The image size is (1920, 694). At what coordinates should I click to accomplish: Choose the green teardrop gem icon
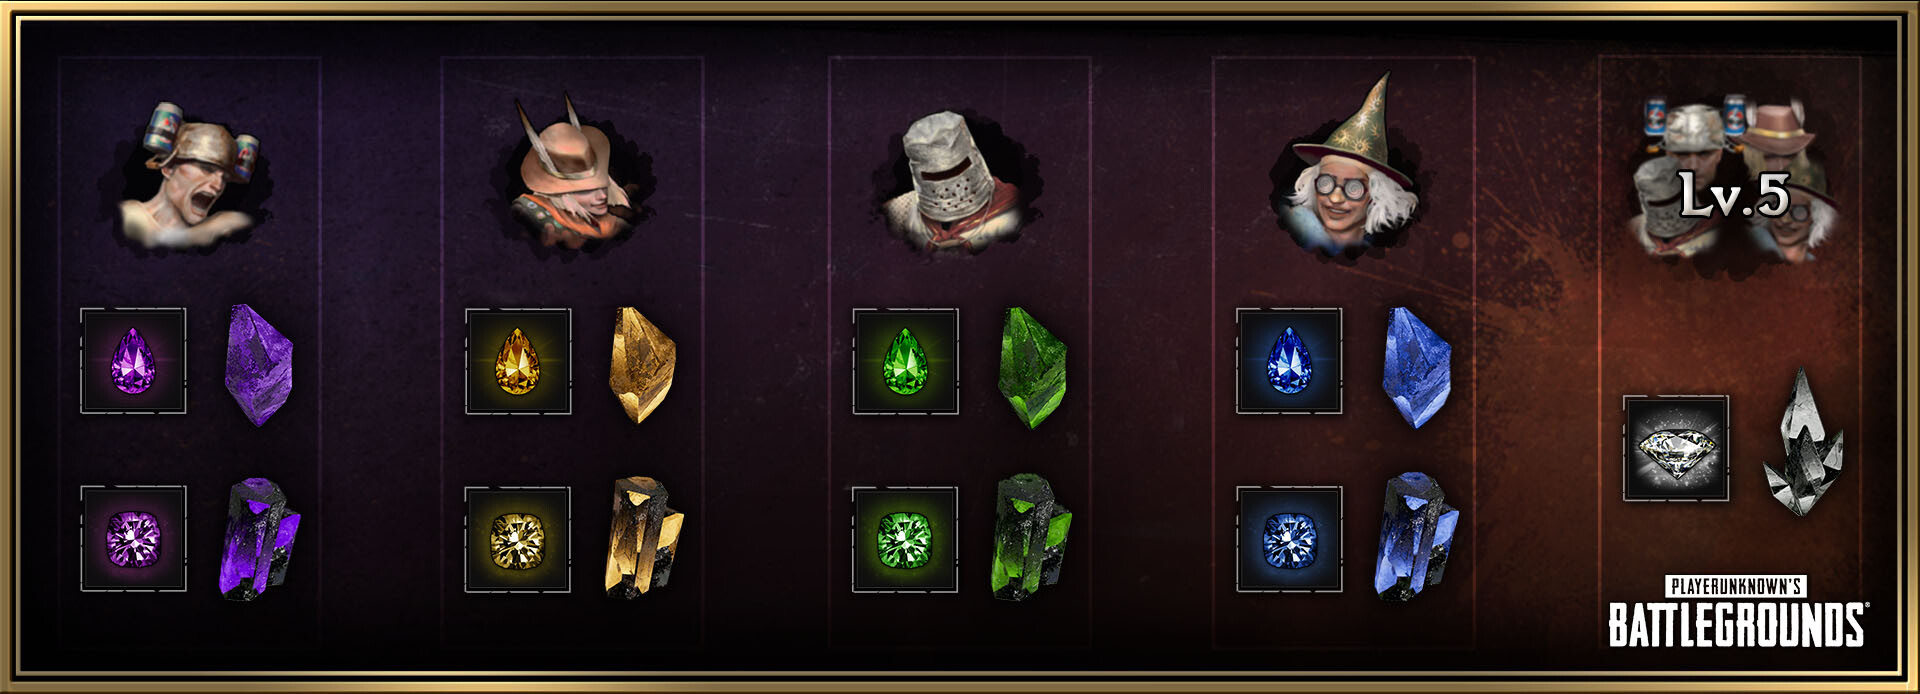coord(905,361)
